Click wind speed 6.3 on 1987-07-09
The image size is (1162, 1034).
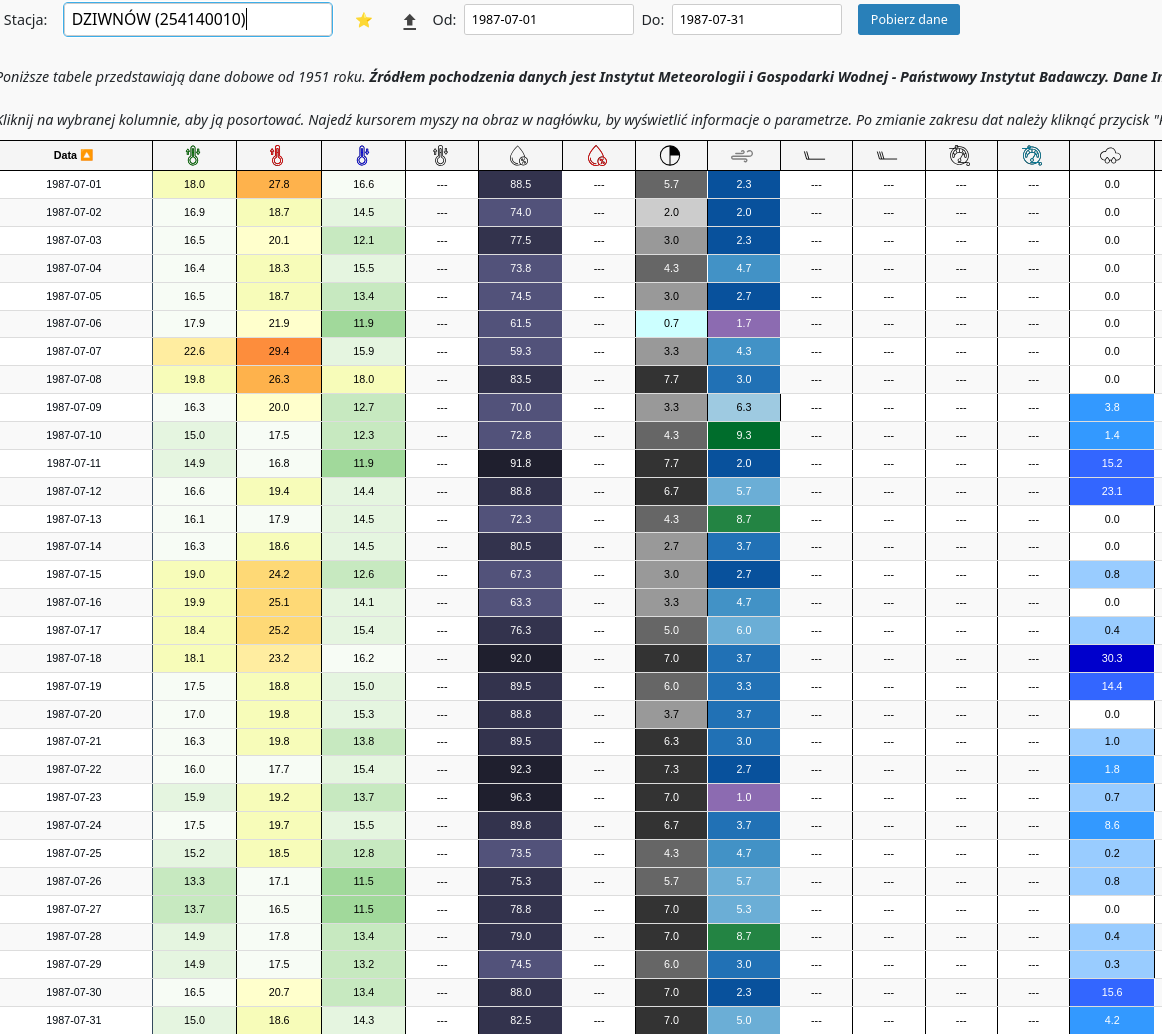tap(743, 407)
